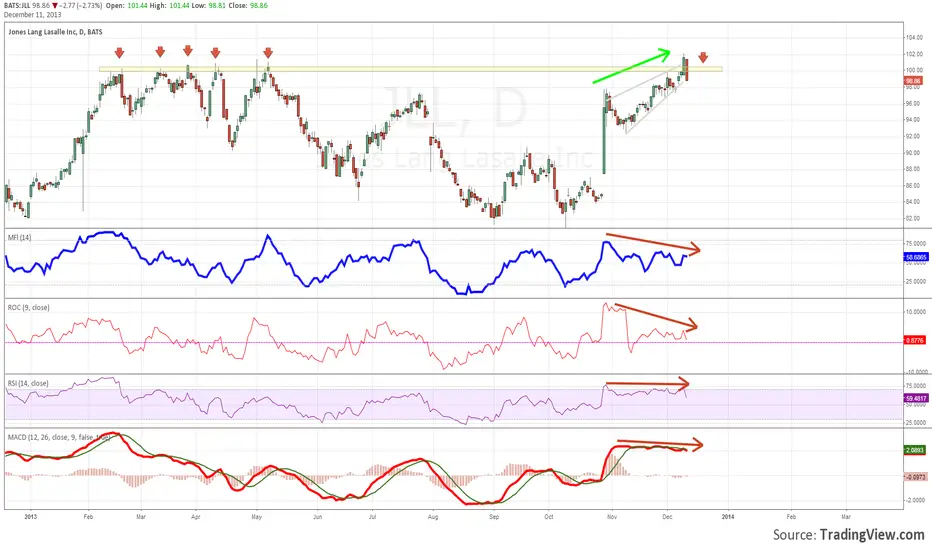
Task: Click the -2.77 (-2.73%) change value
Action: 81,5
